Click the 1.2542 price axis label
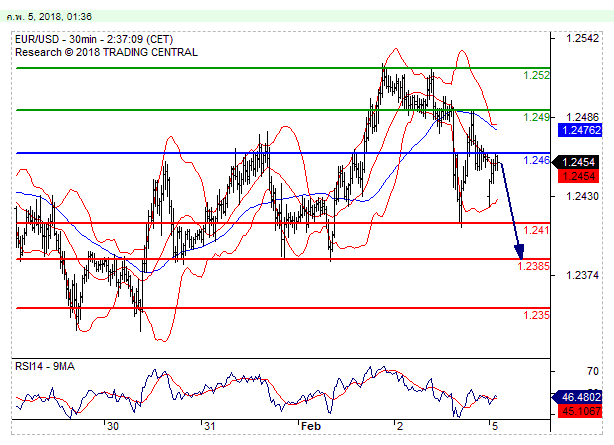Screen dimensions: 614x445 (583, 38)
